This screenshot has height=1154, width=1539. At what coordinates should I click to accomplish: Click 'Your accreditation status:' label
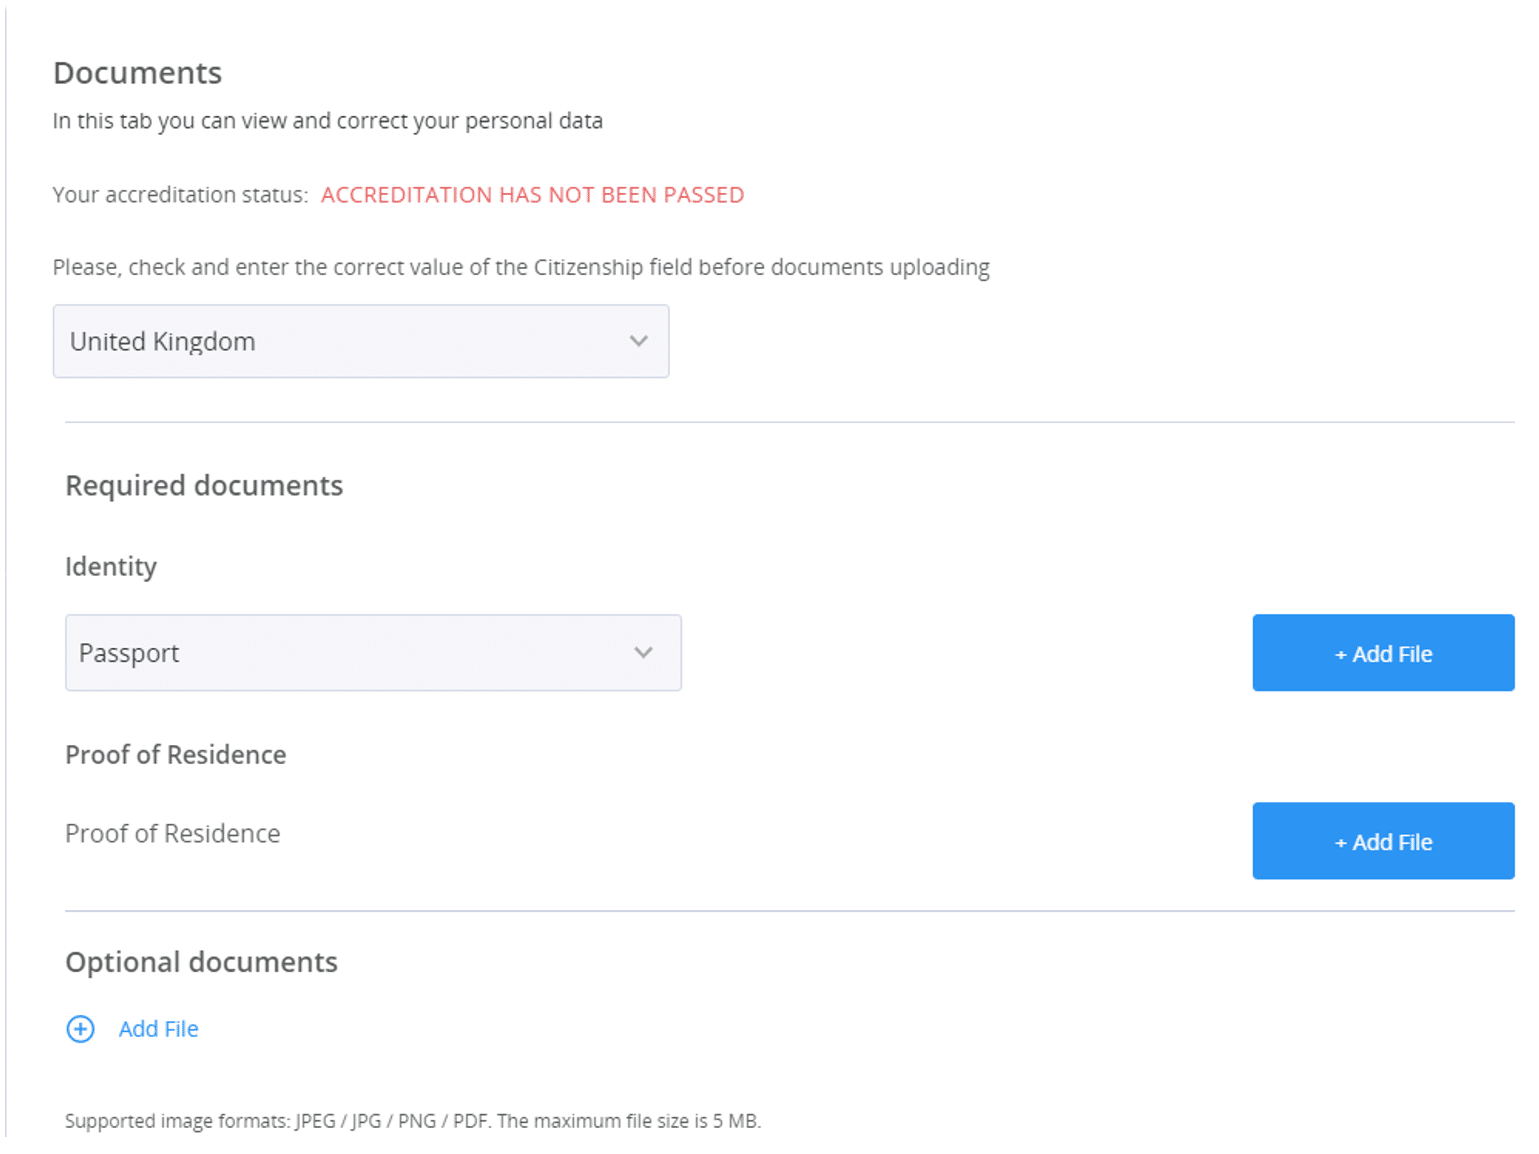pos(180,195)
